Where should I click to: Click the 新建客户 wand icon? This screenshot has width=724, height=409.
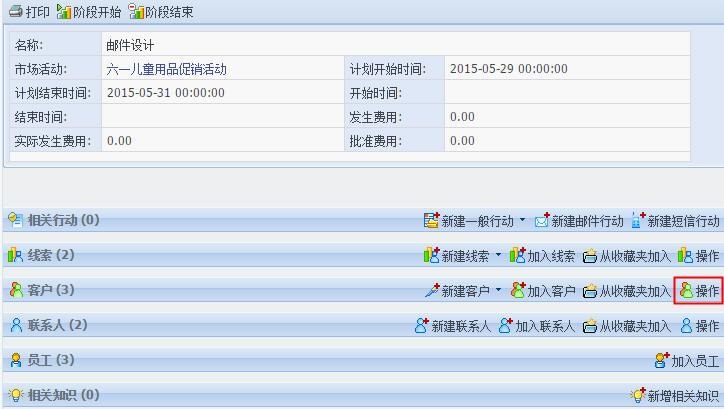[432, 290]
